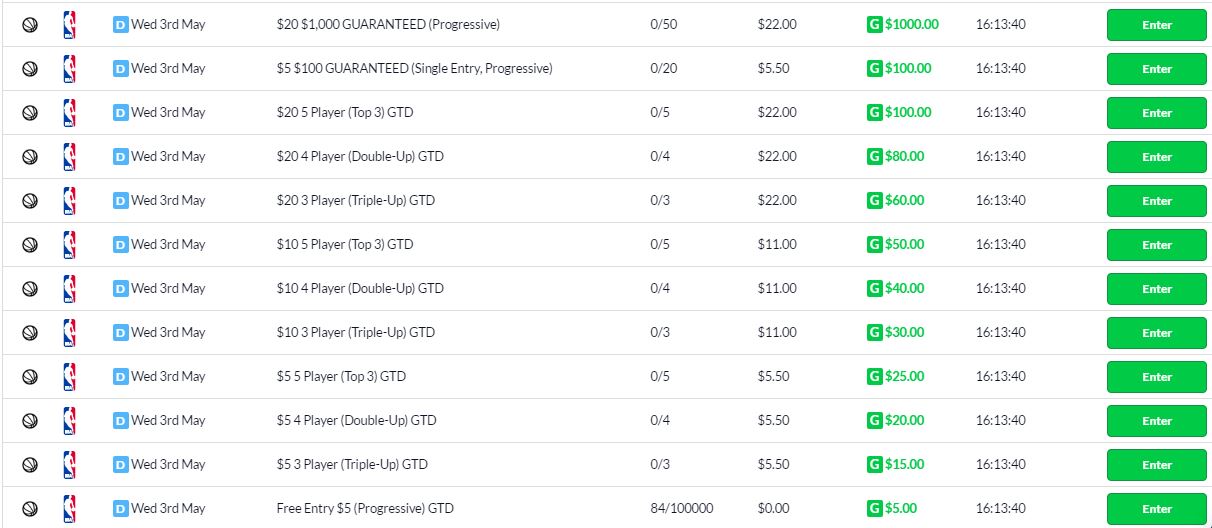
Task: Click NBA logo in $20 3 Player Triple-Up row
Action: click(69, 201)
